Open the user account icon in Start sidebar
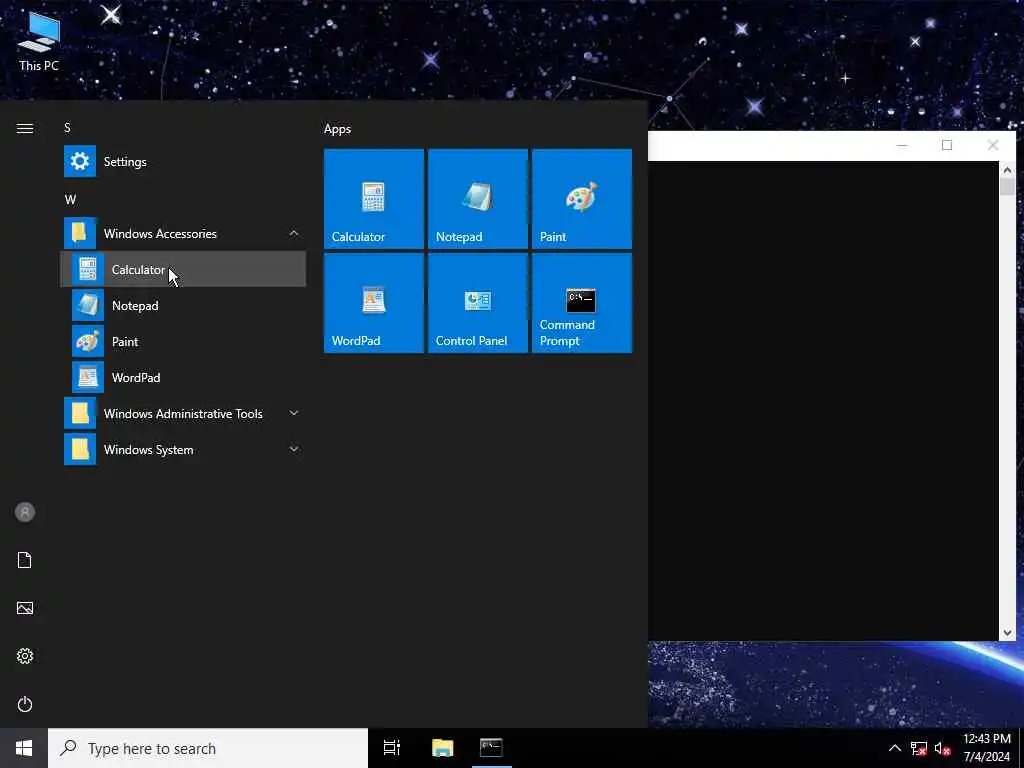 coord(25,512)
